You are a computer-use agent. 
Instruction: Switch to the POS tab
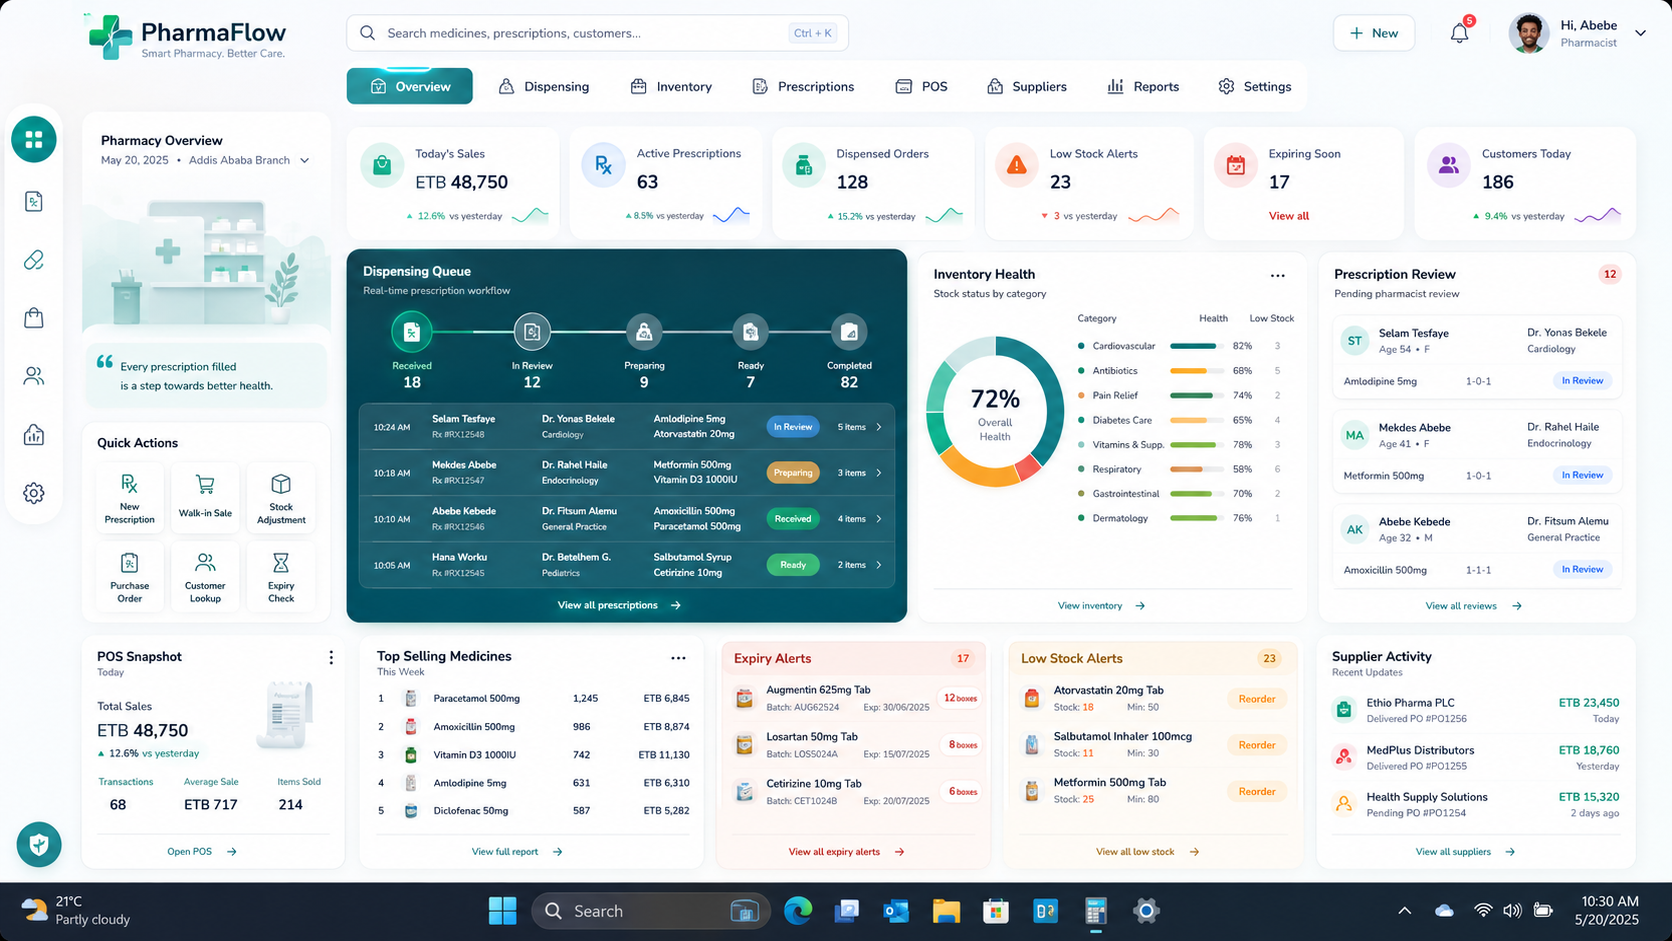[x=921, y=86]
